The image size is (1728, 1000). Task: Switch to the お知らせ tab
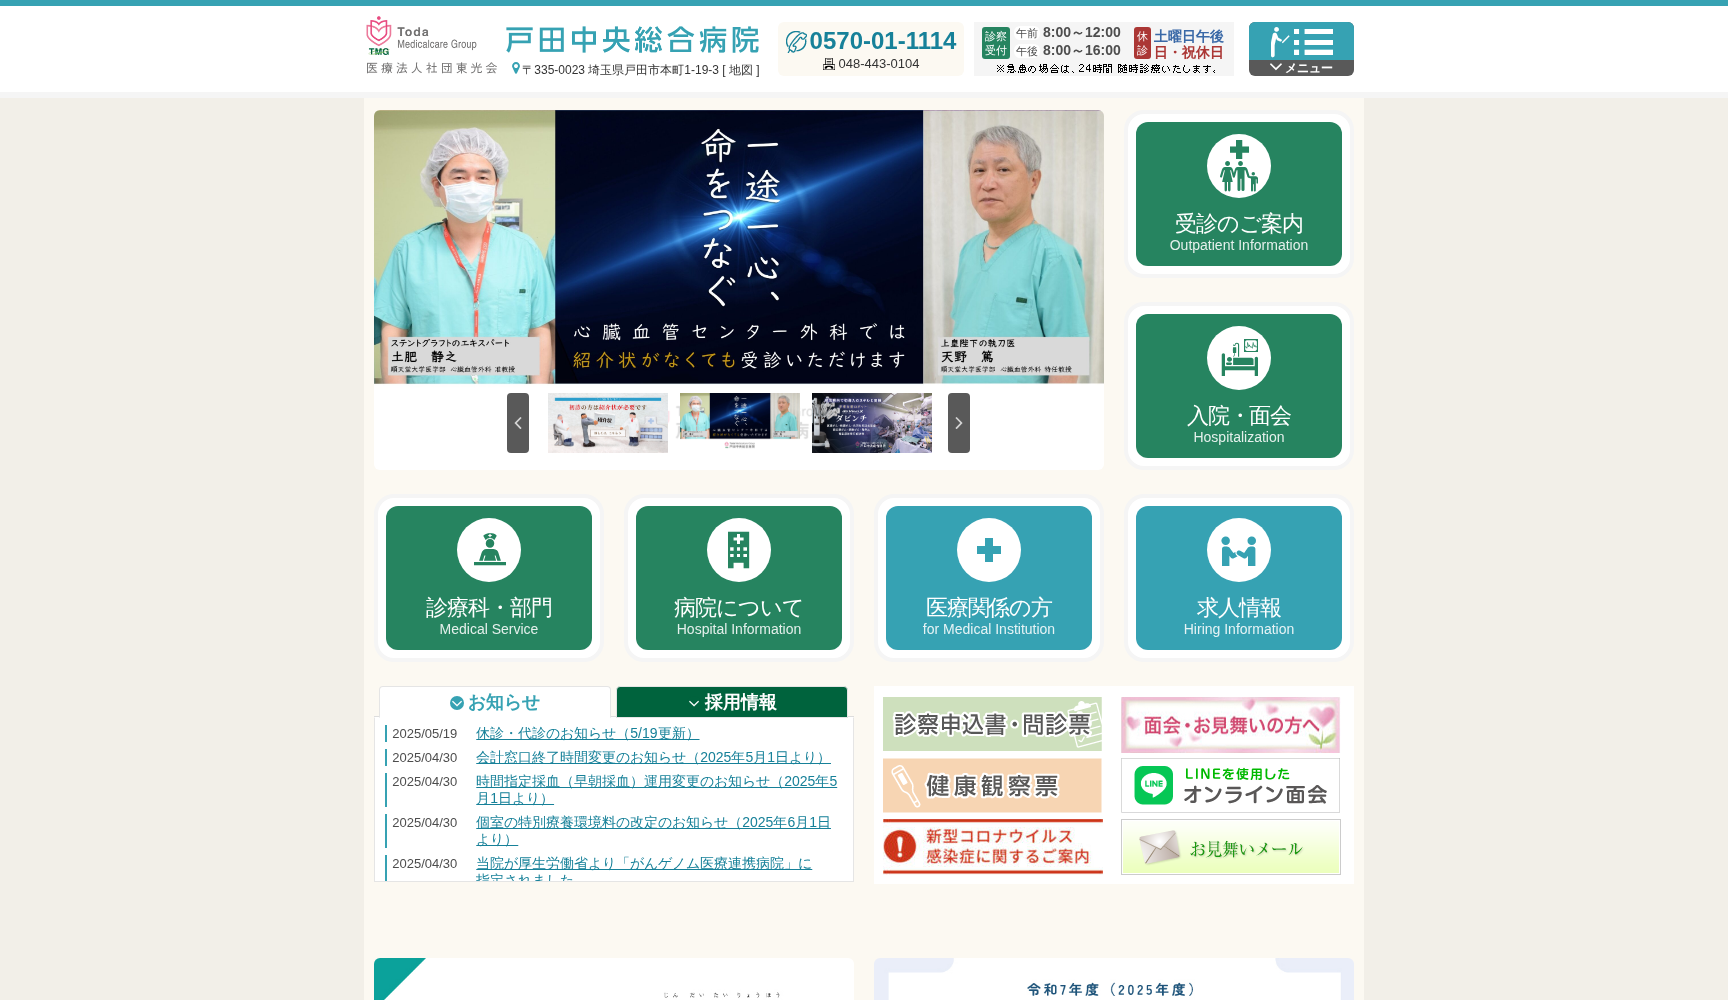pos(493,702)
